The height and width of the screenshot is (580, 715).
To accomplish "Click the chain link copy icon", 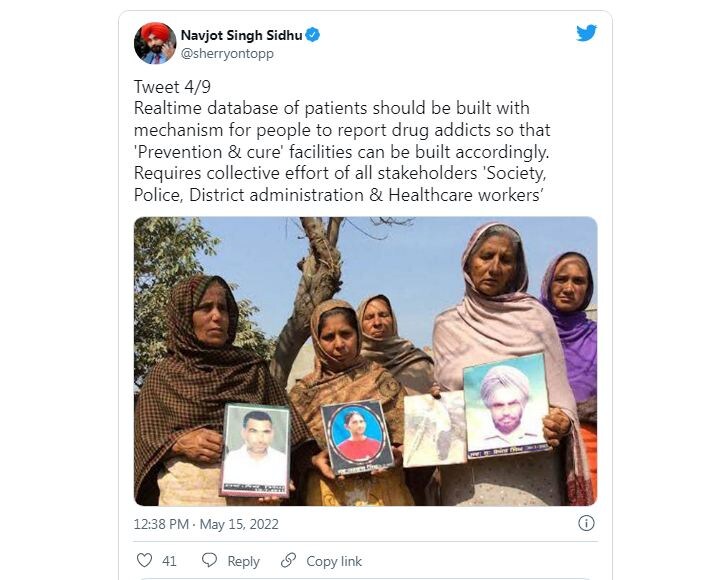I will point(288,560).
